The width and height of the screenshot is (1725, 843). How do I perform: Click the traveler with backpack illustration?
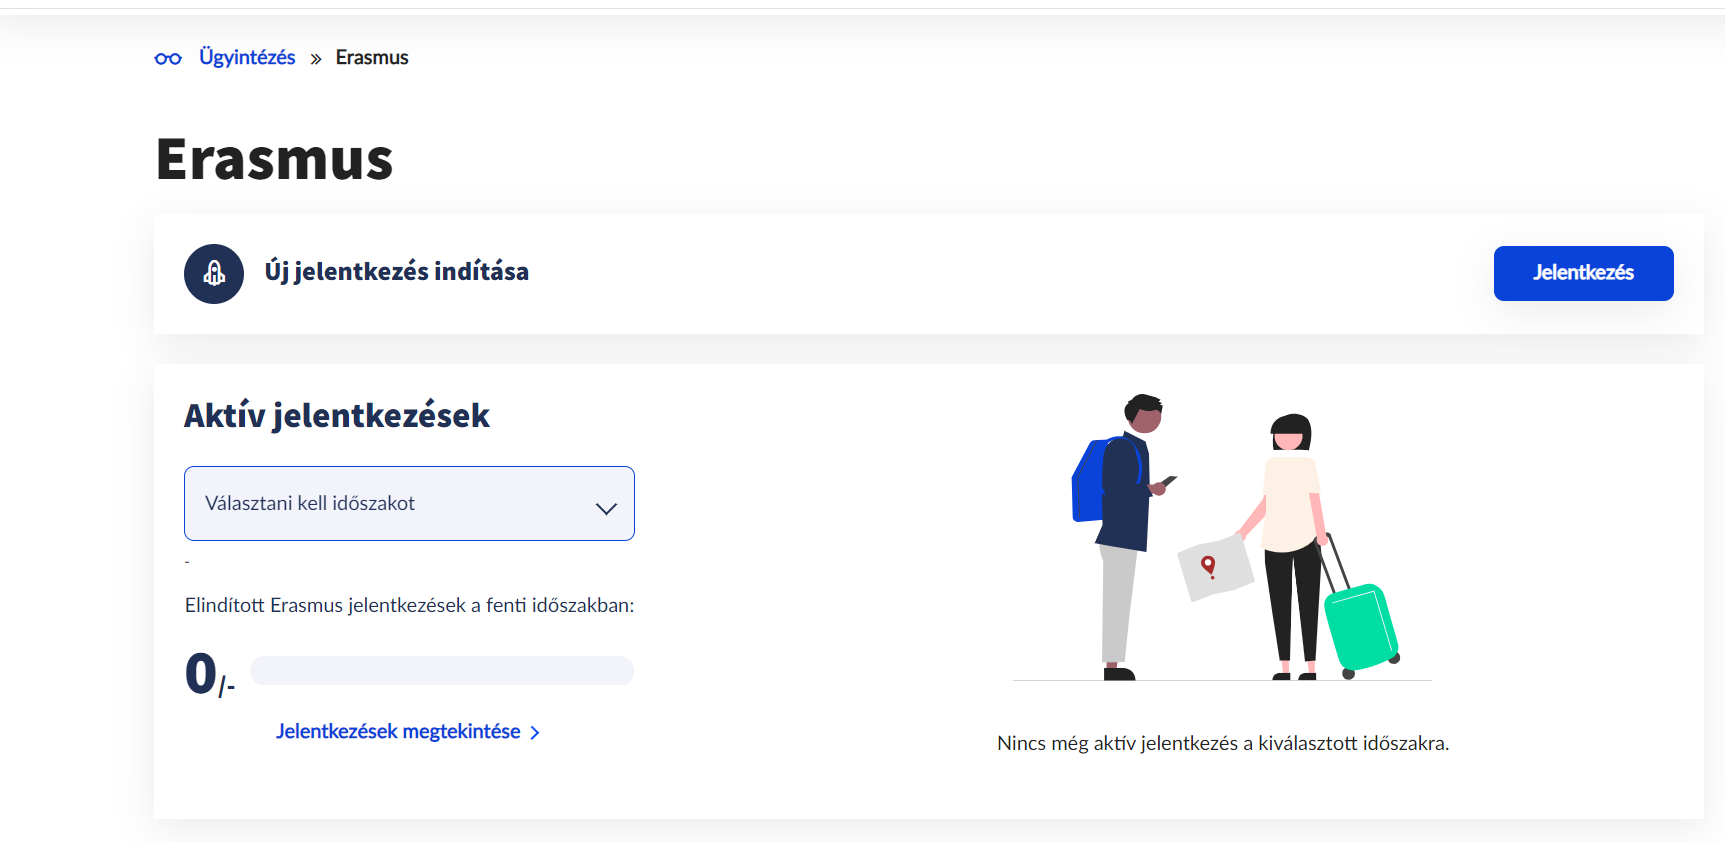(x=1123, y=536)
